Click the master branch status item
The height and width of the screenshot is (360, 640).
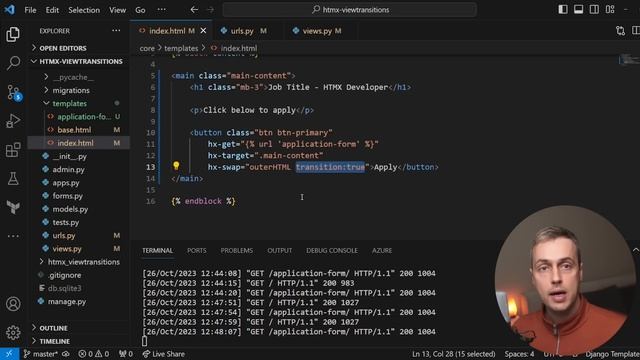pyautogui.click(x=46, y=354)
